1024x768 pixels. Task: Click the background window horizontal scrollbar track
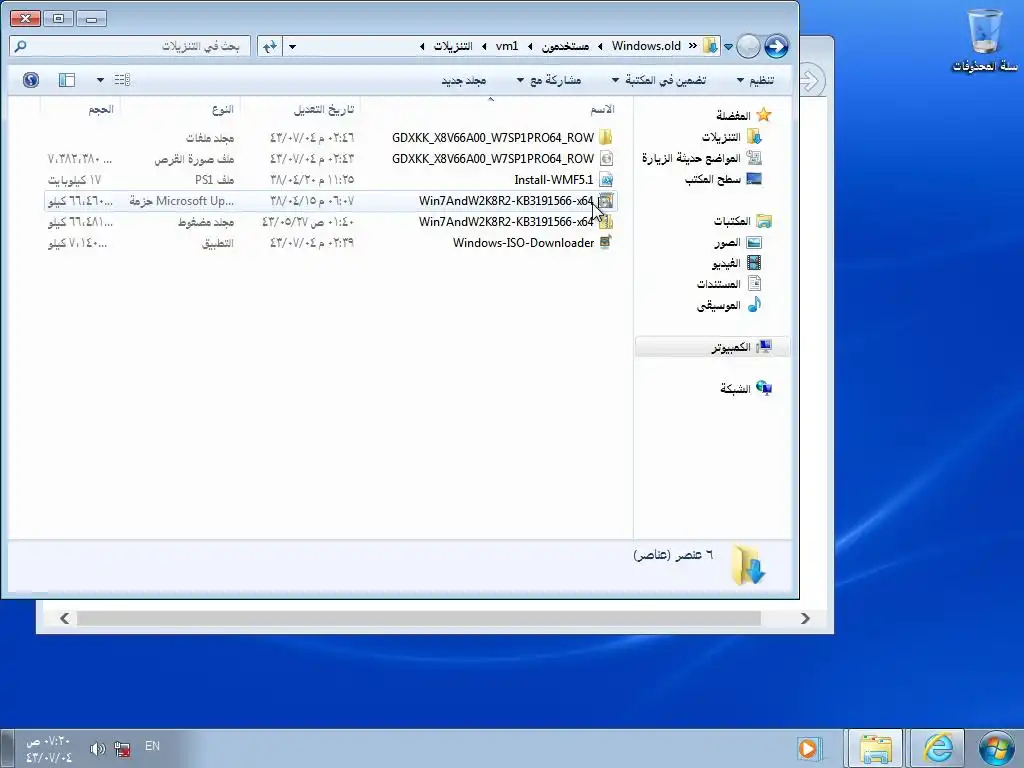click(419, 618)
